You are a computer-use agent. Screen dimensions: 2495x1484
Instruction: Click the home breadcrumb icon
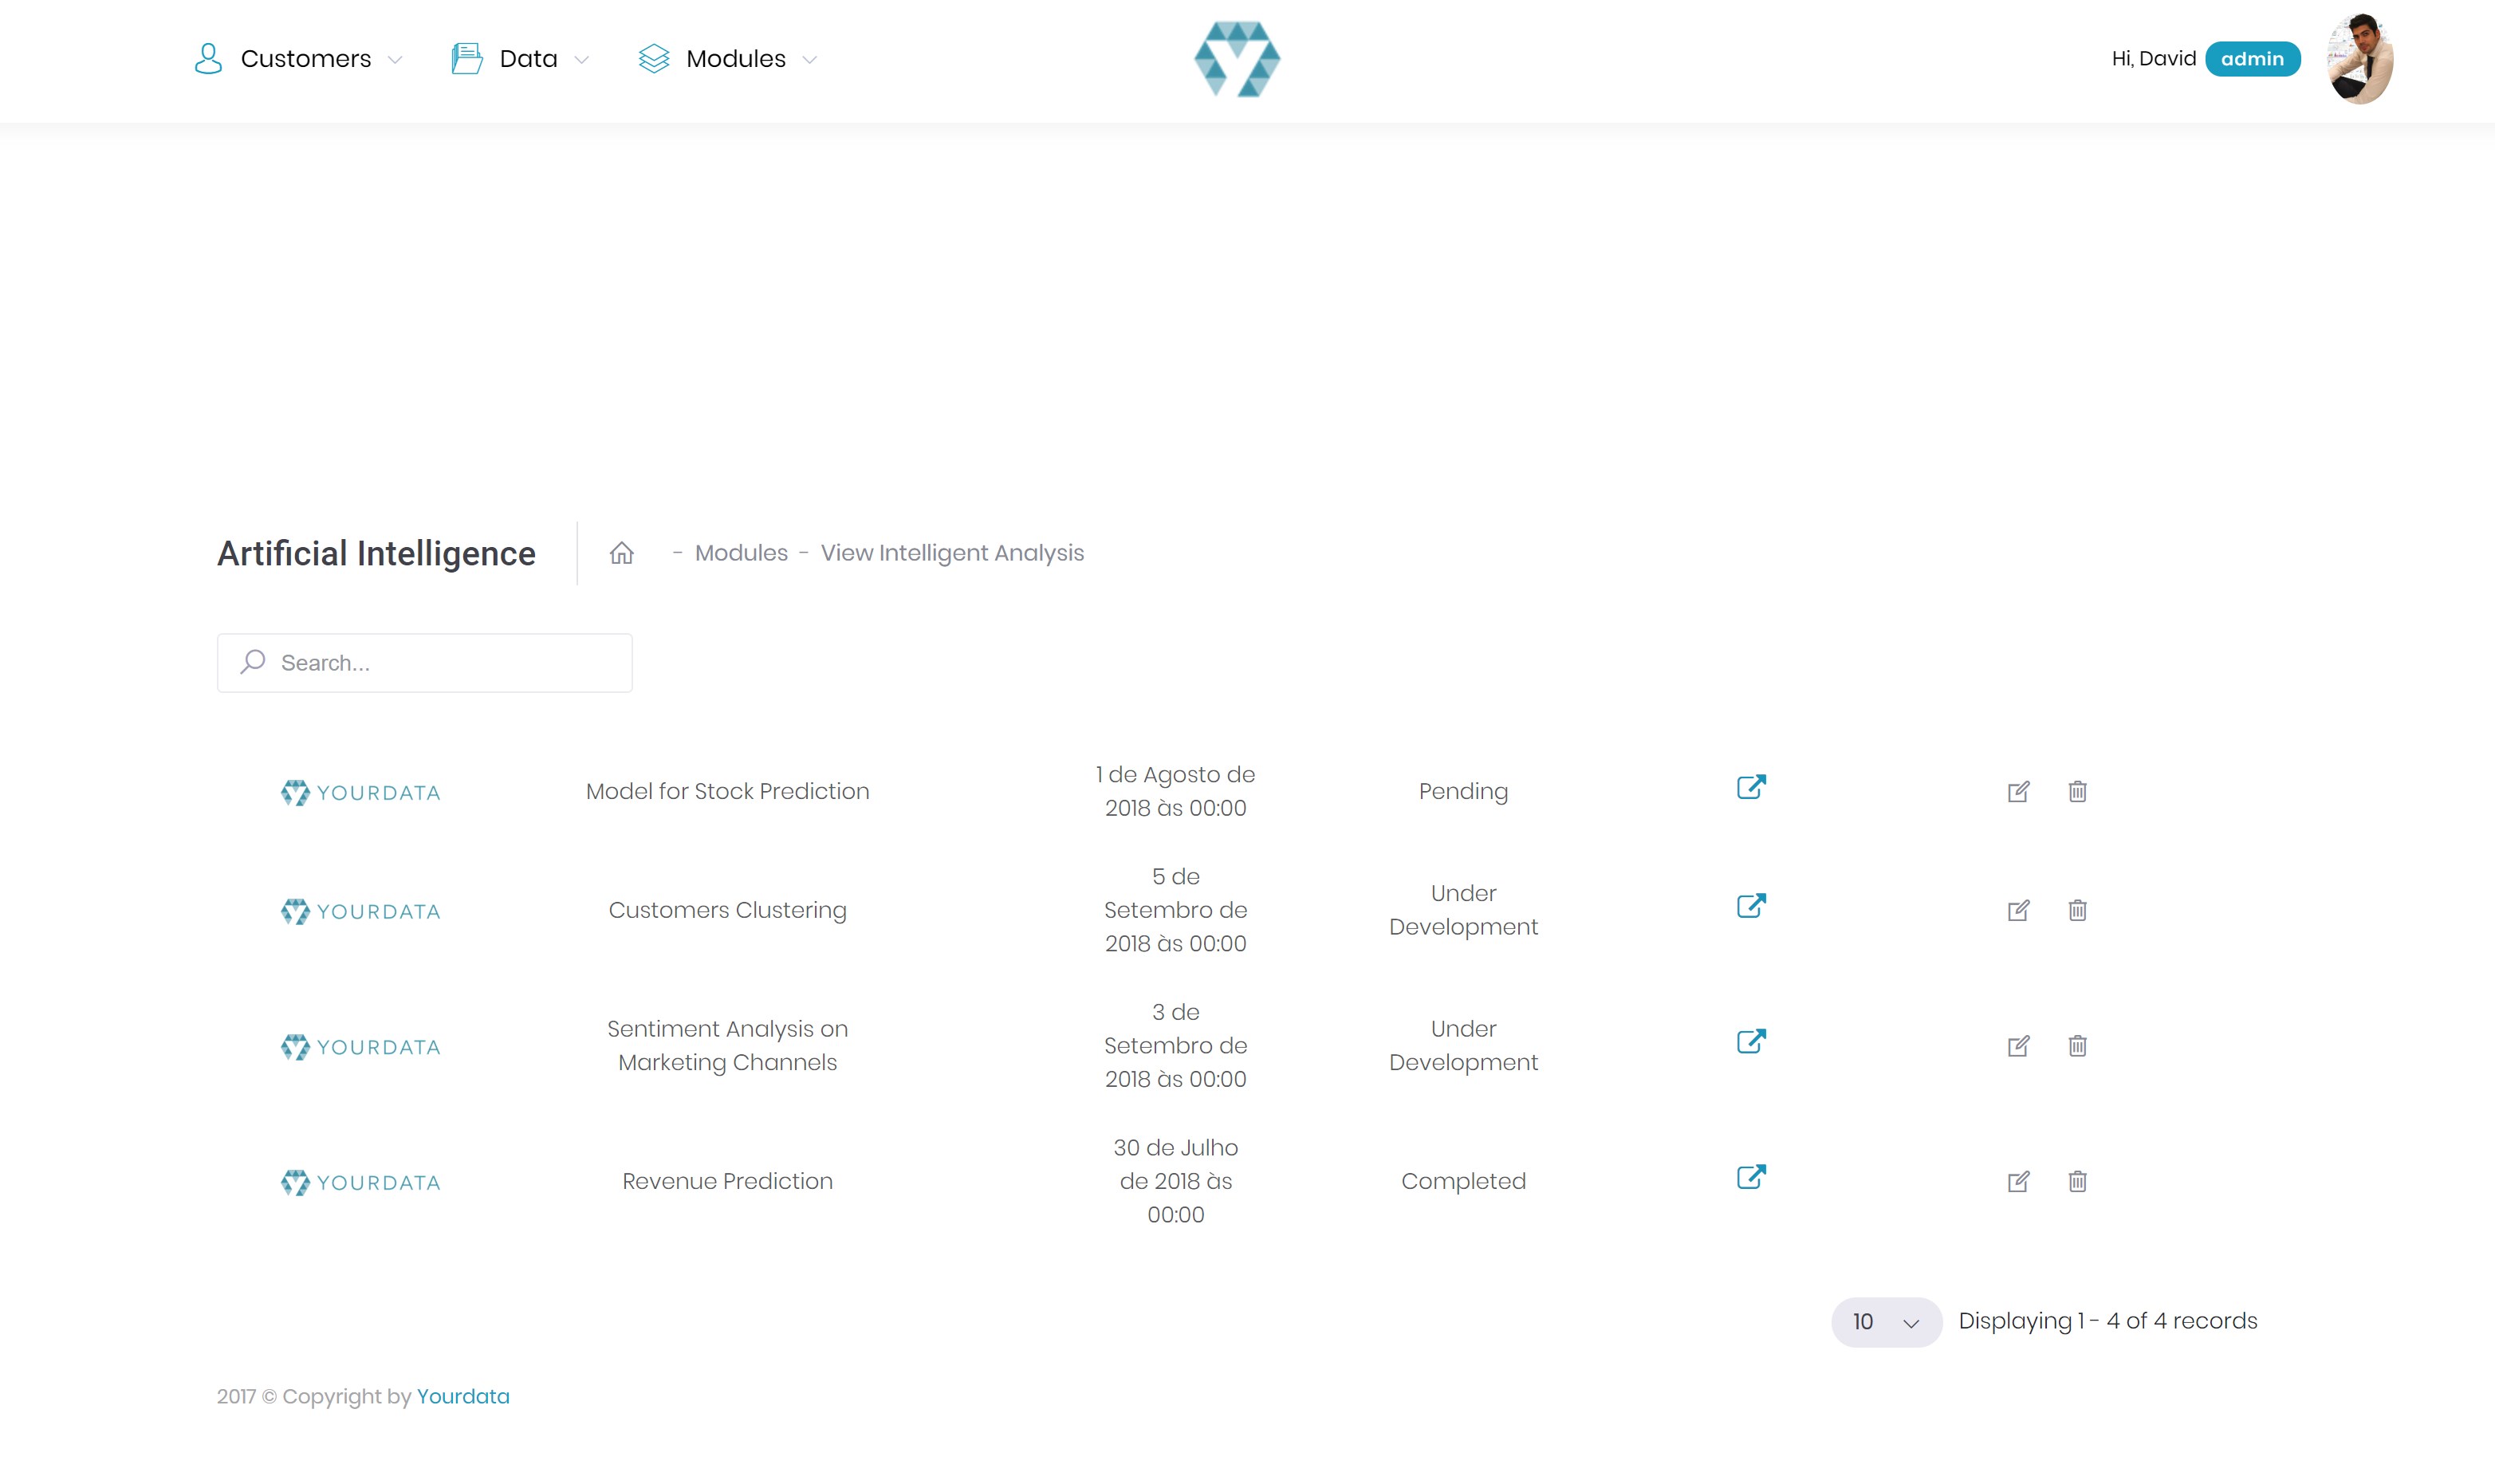pyautogui.click(x=621, y=553)
